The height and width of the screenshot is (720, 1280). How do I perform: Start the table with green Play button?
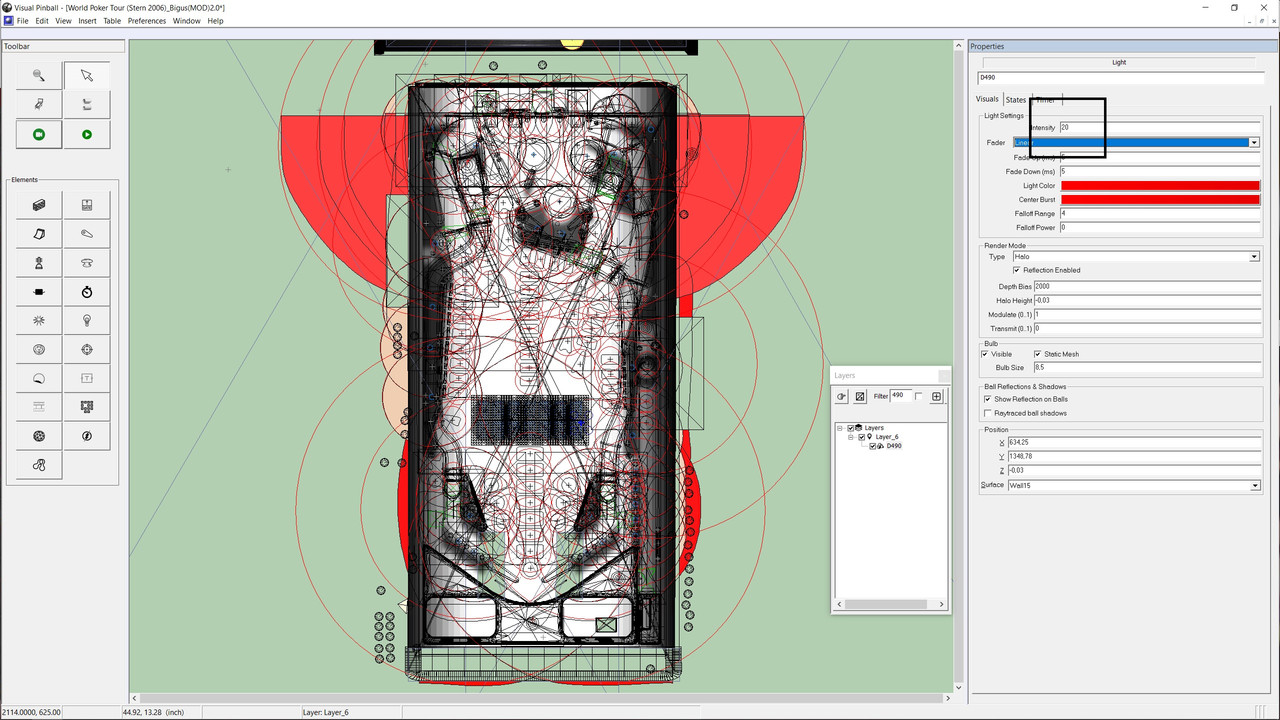[x=87, y=134]
